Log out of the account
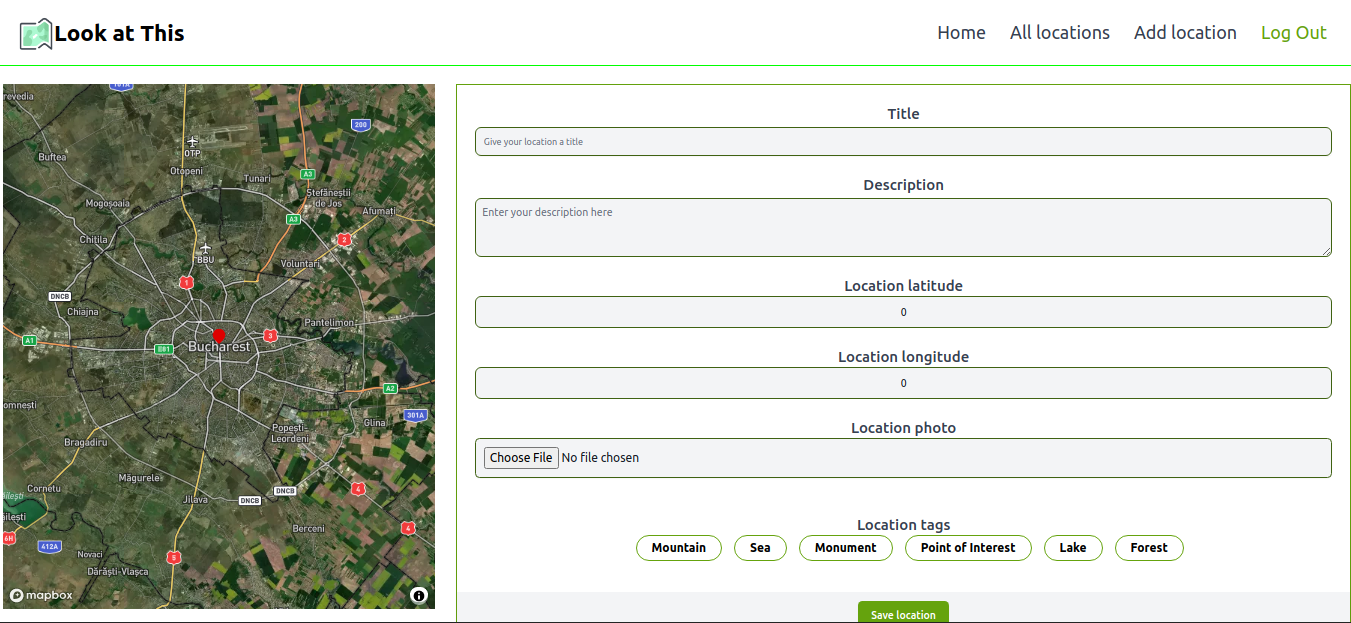Viewport: 1351px width, 623px height. tap(1293, 33)
